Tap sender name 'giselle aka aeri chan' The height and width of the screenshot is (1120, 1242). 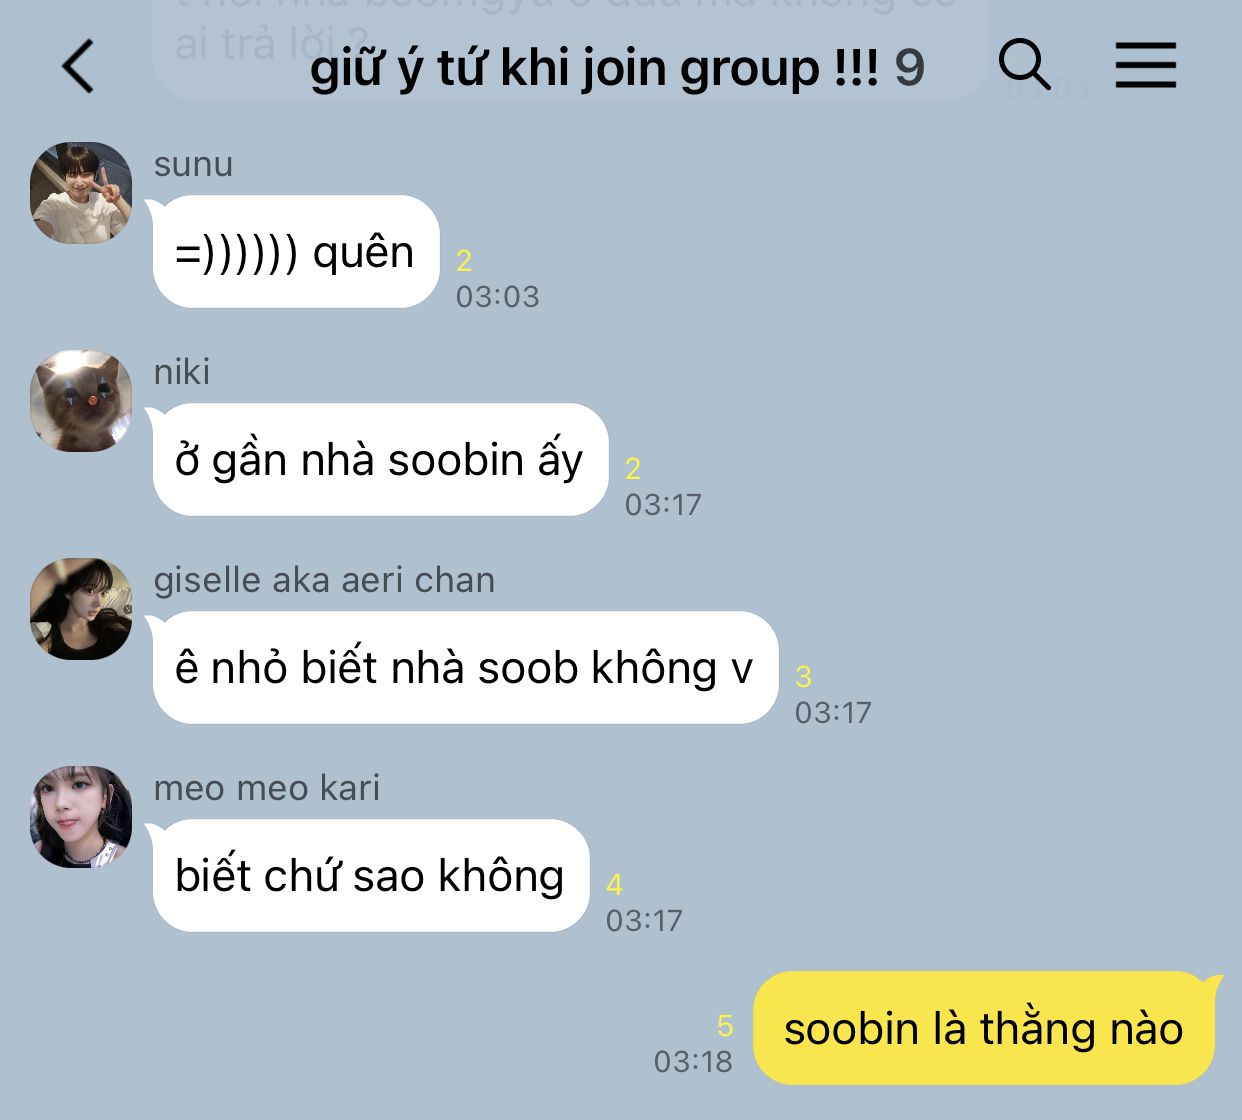(324, 580)
